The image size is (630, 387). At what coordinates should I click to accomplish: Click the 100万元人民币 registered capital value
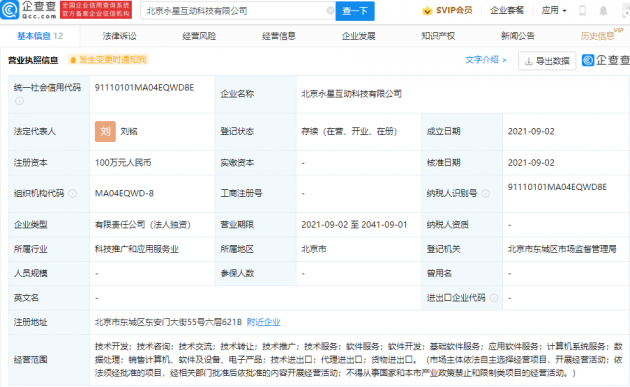tap(123, 163)
